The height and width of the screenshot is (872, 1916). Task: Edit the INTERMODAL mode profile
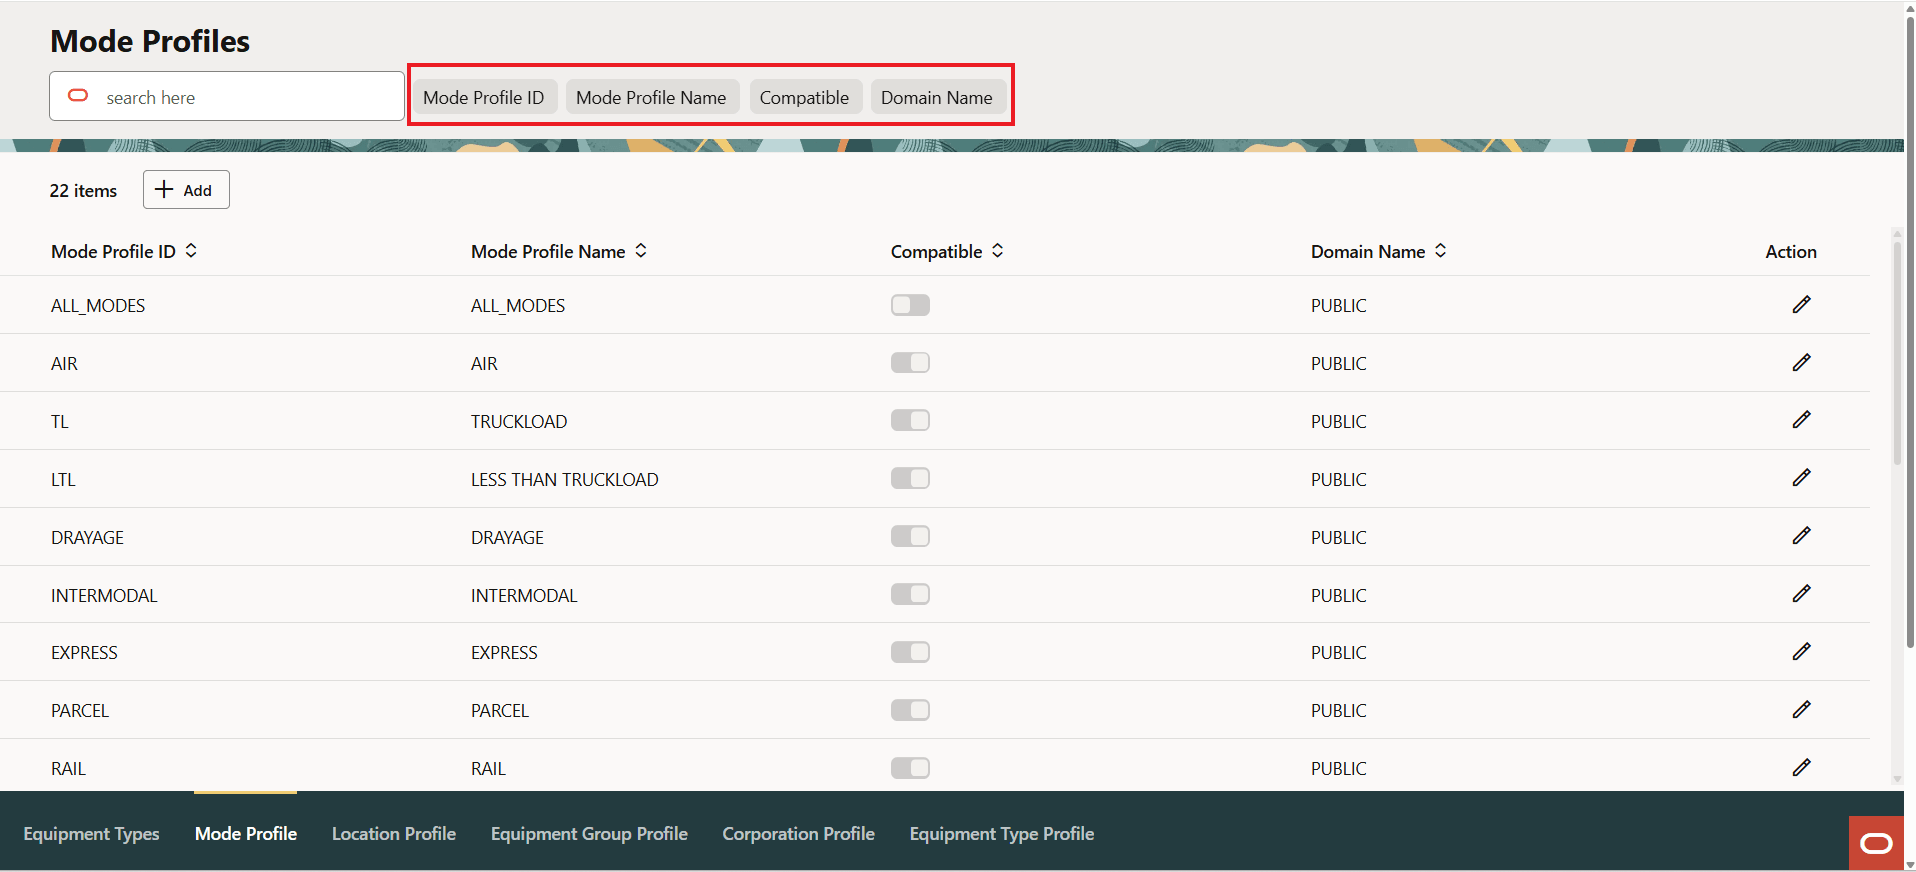[x=1801, y=594]
